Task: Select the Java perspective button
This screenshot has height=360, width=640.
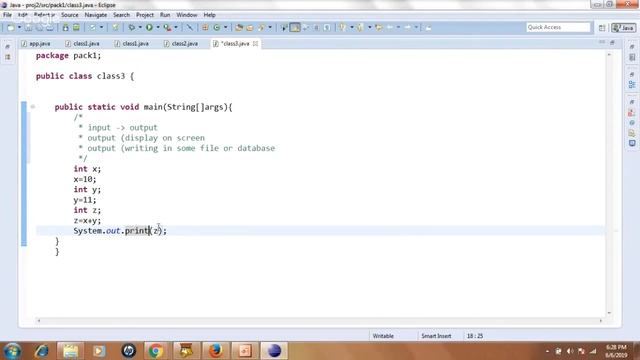Action: pyautogui.click(x=624, y=27)
